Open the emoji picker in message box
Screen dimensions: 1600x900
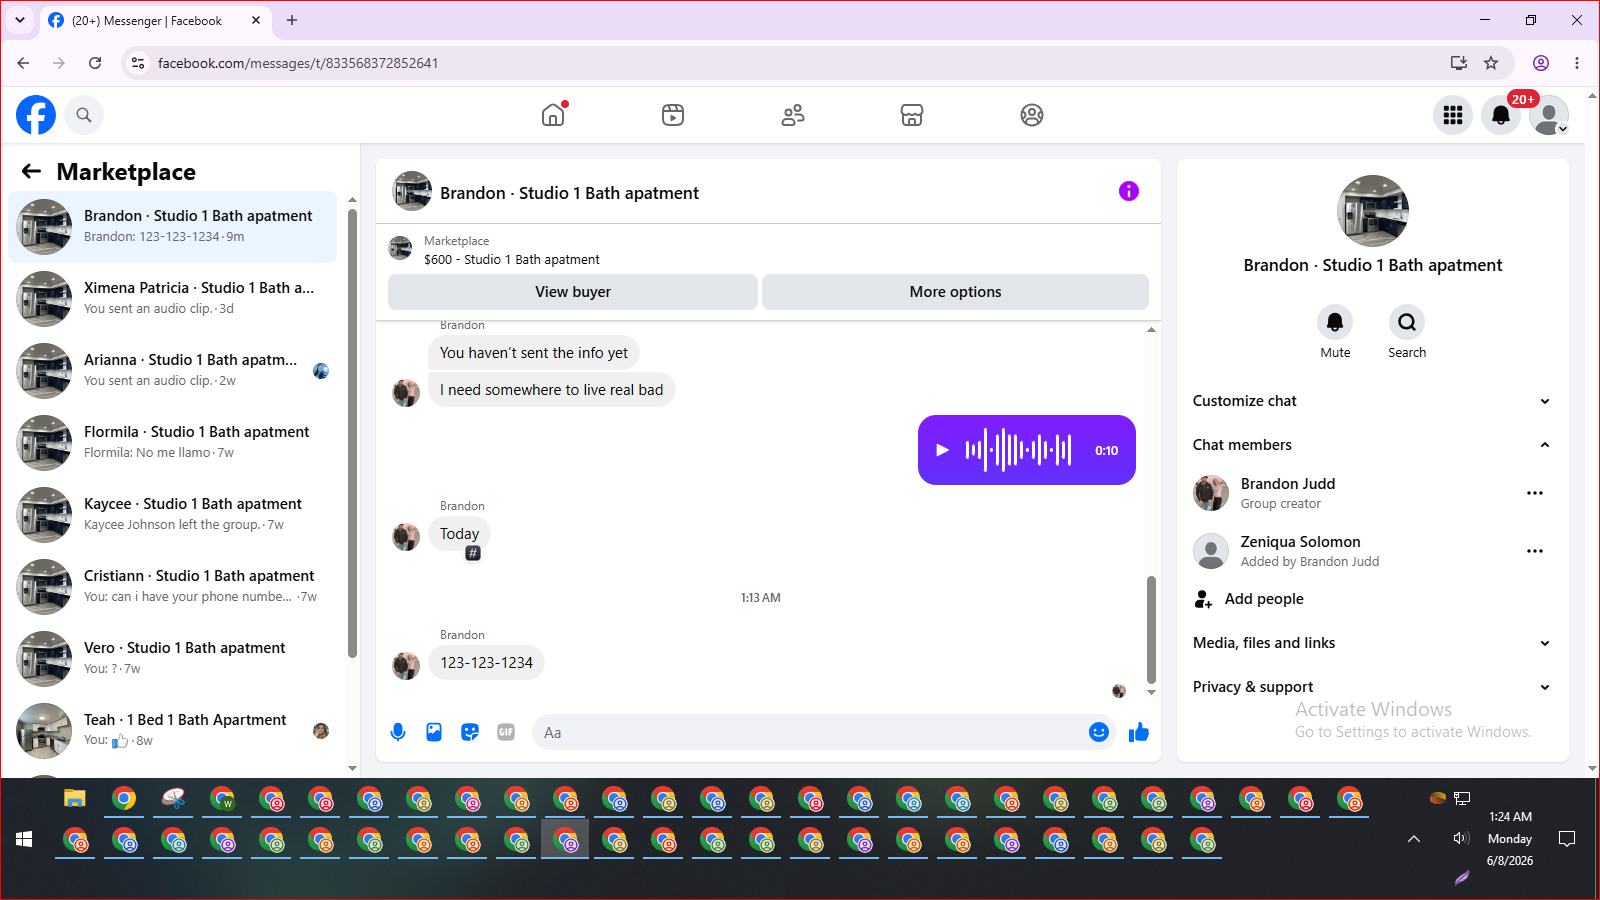tap(1099, 732)
